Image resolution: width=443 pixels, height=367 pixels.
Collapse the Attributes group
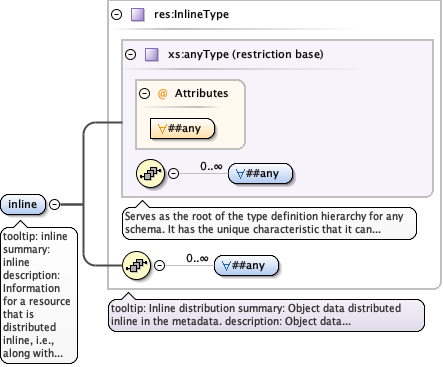(x=144, y=93)
